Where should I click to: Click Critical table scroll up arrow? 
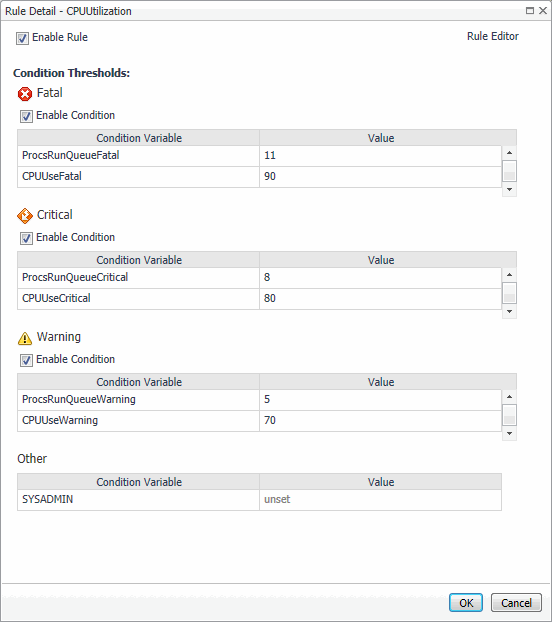pyautogui.click(x=509, y=275)
